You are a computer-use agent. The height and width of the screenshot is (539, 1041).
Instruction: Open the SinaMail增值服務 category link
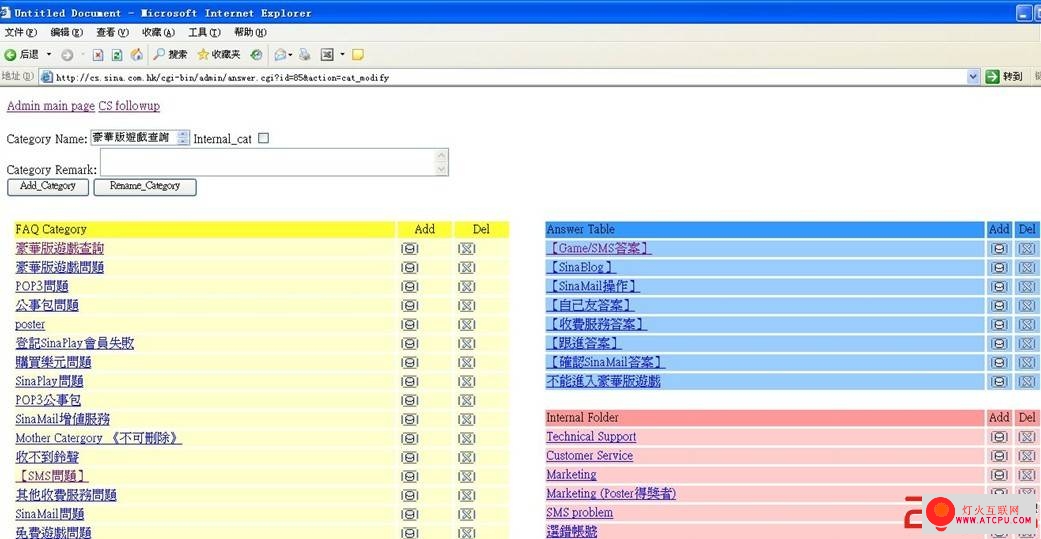coord(62,420)
